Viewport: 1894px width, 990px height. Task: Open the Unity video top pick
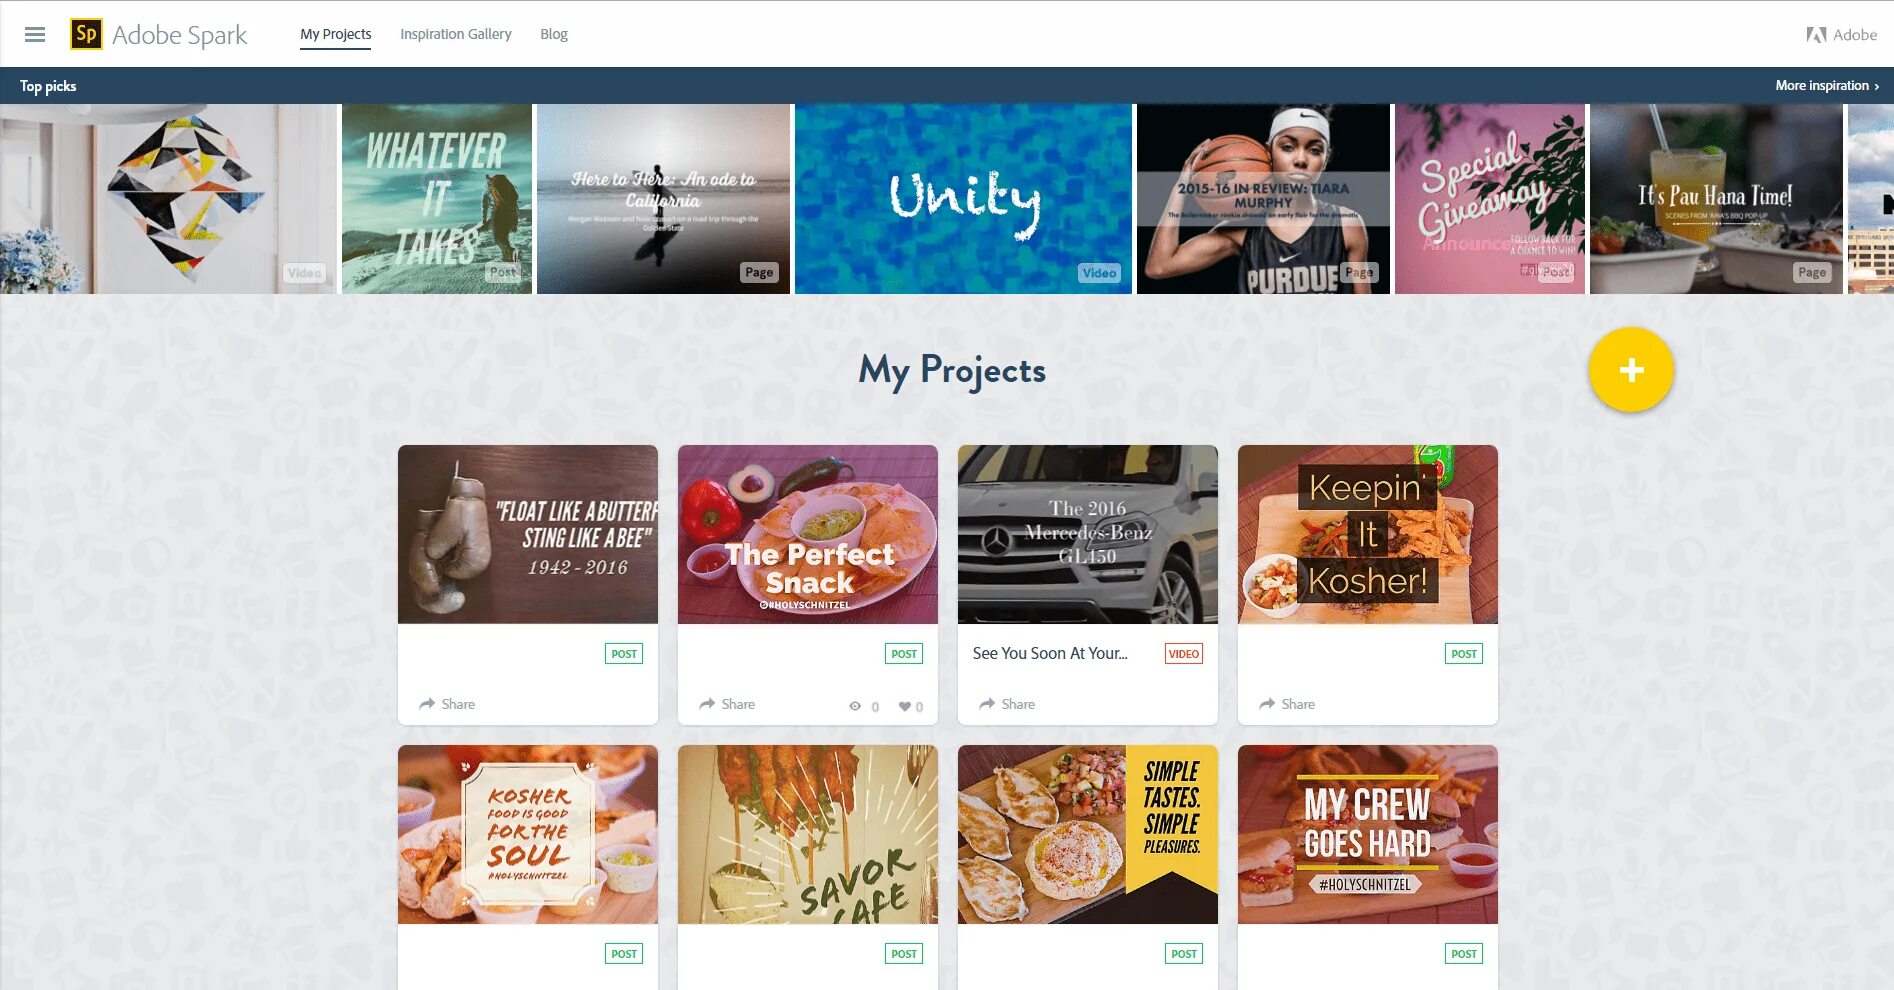pyautogui.click(x=963, y=199)
